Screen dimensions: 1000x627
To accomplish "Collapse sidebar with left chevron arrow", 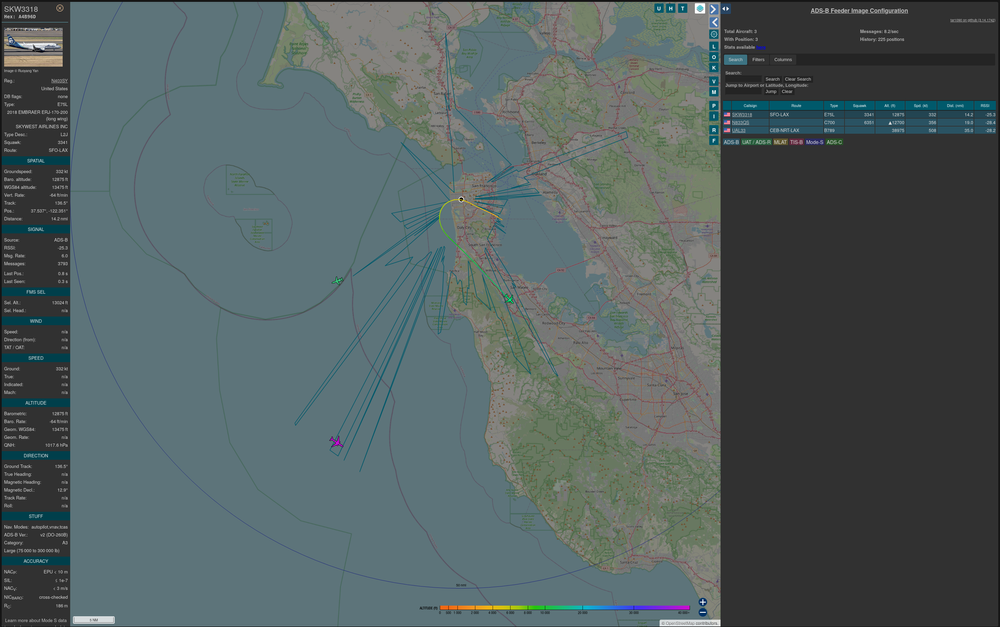I will (714, 21).
